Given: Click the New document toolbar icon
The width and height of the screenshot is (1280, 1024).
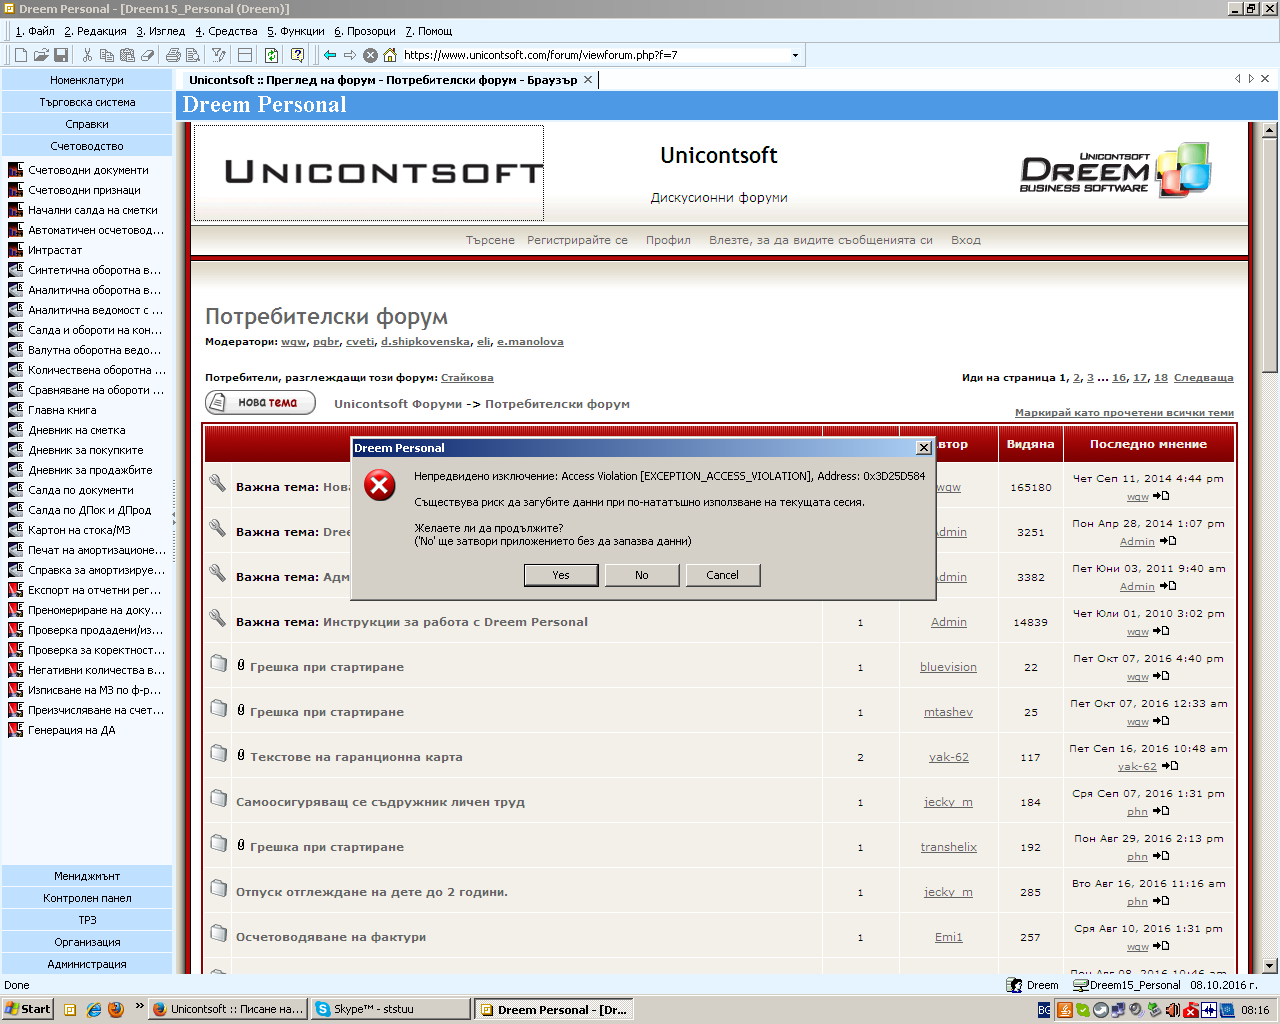Looking at the screenshot, I should [20, 55].
